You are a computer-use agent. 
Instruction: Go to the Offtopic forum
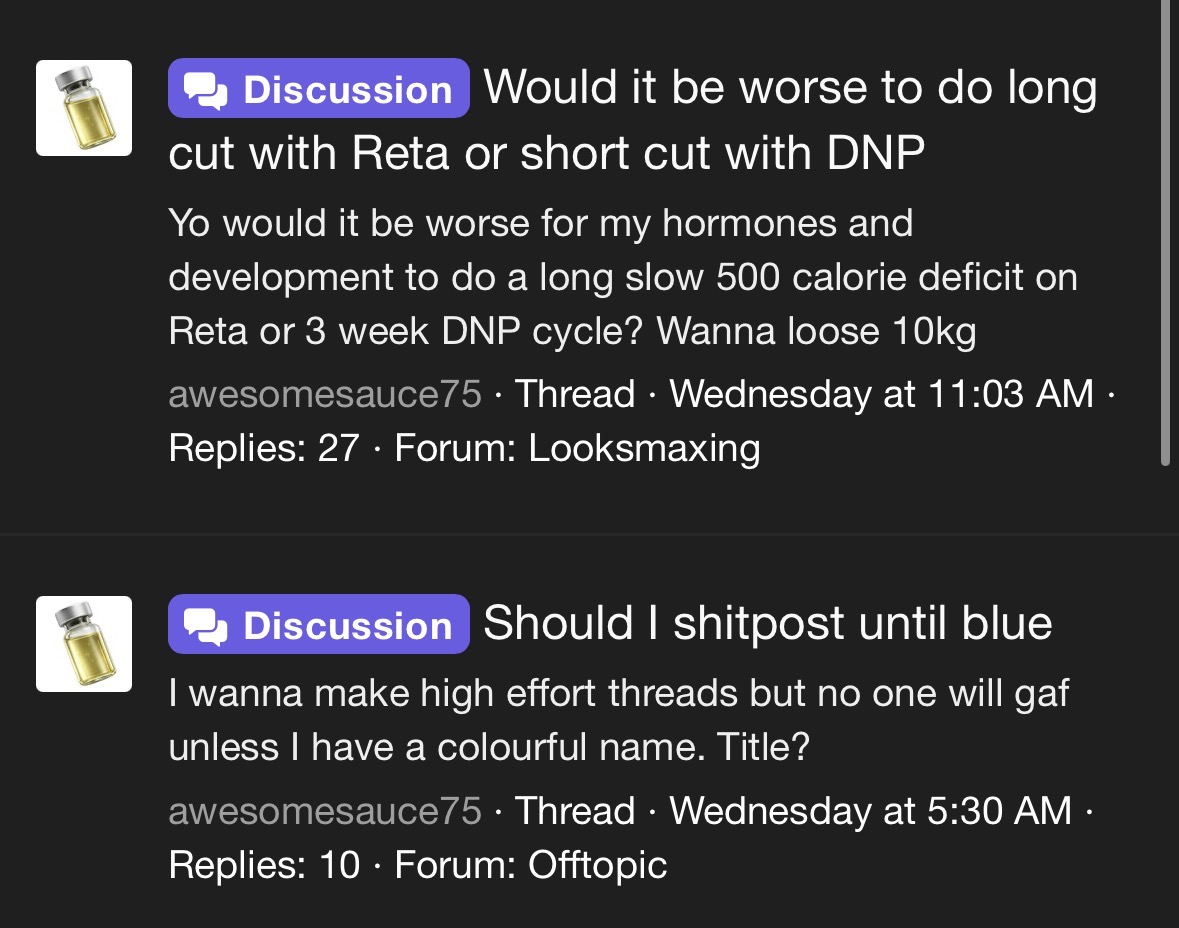[x=597, y=864]
